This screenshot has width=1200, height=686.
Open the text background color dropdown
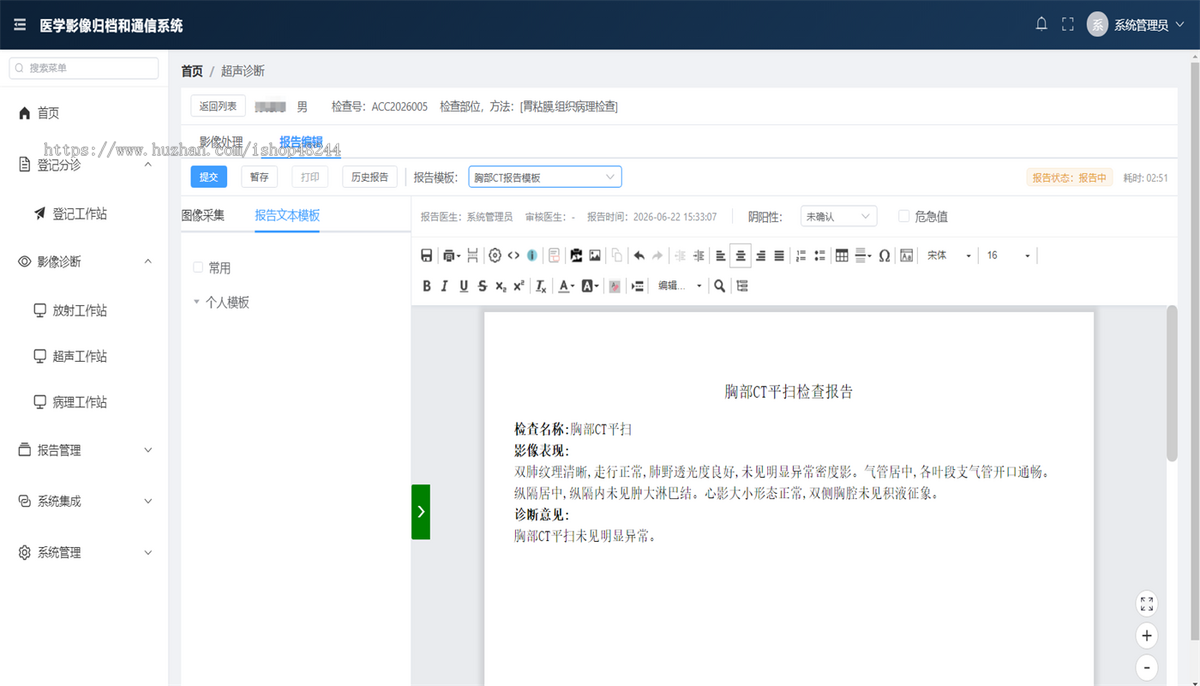pos(590,286)
